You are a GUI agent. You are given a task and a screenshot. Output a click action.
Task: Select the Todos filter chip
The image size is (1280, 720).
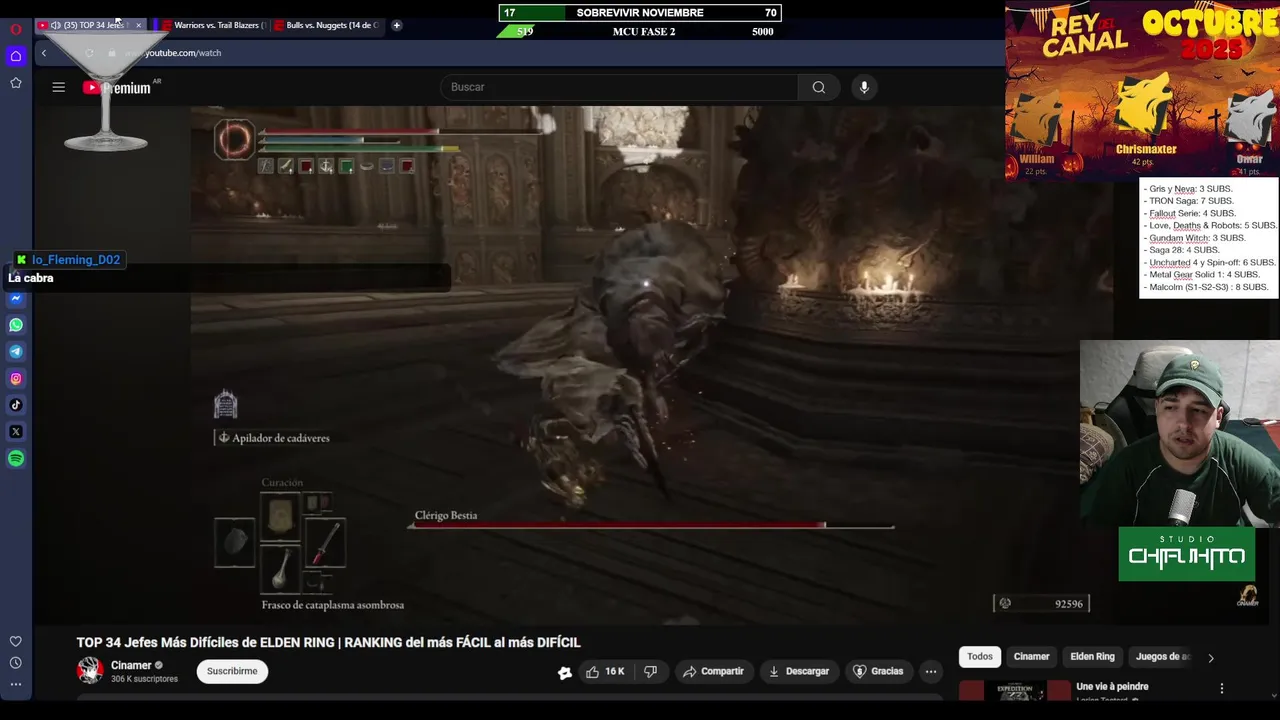point(980,657)
